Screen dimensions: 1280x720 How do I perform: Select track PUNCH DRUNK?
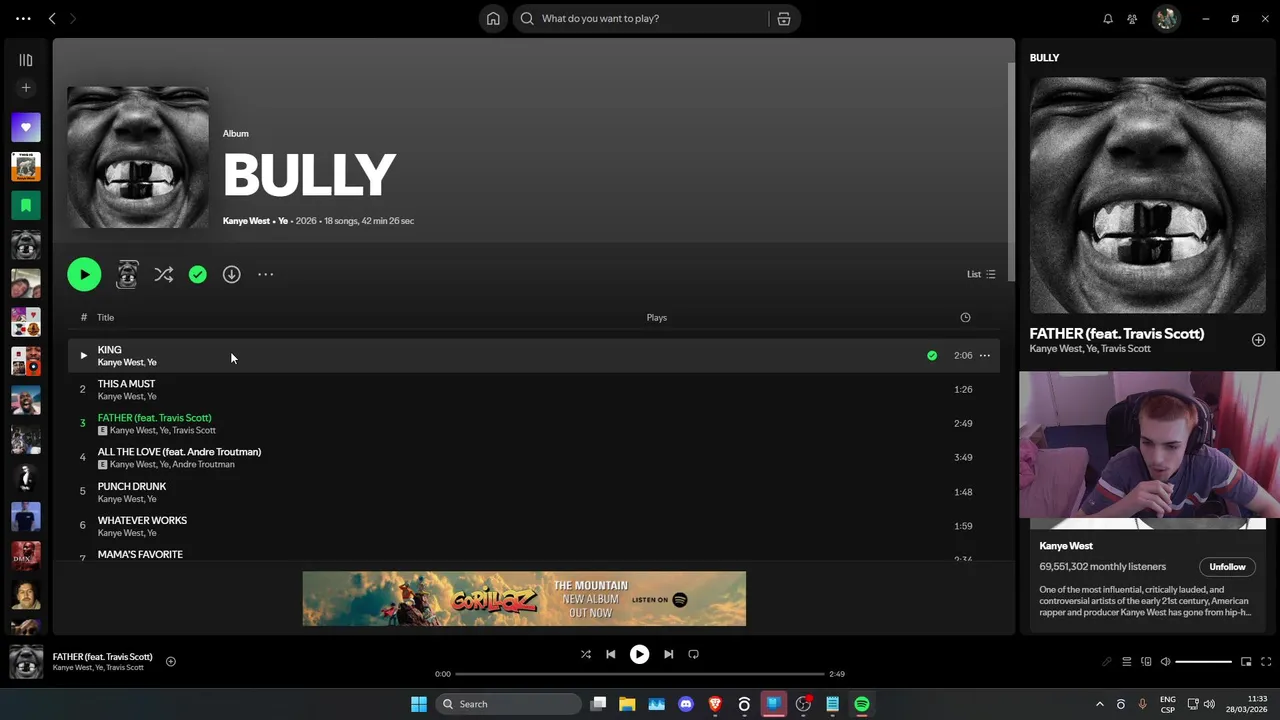click(x=534, y=491)
